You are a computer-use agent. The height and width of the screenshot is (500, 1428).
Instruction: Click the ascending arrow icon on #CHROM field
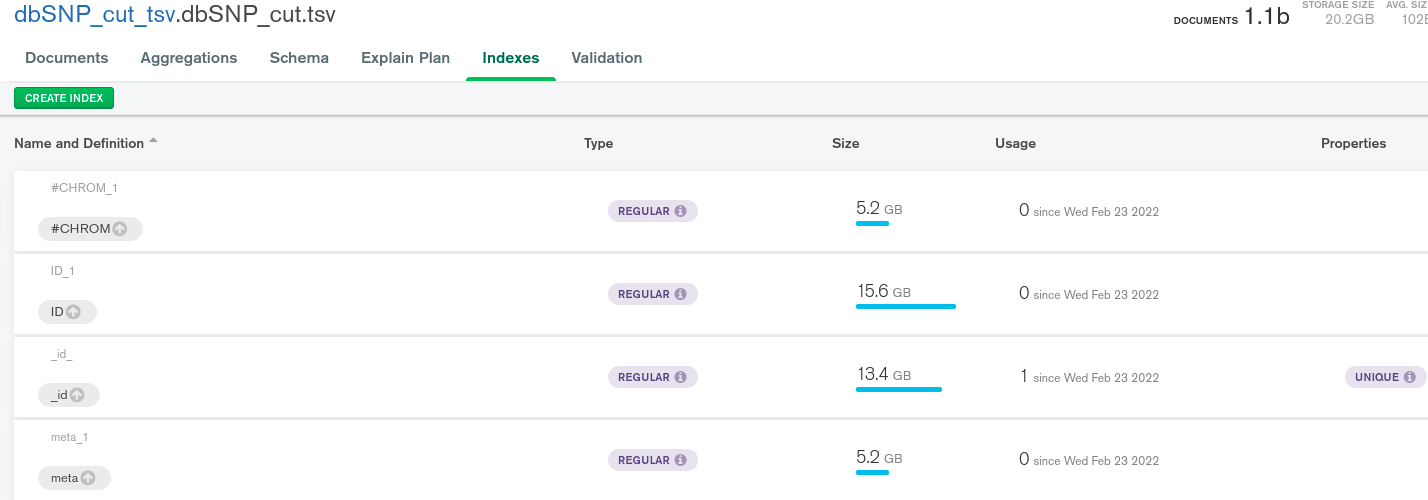120,229
